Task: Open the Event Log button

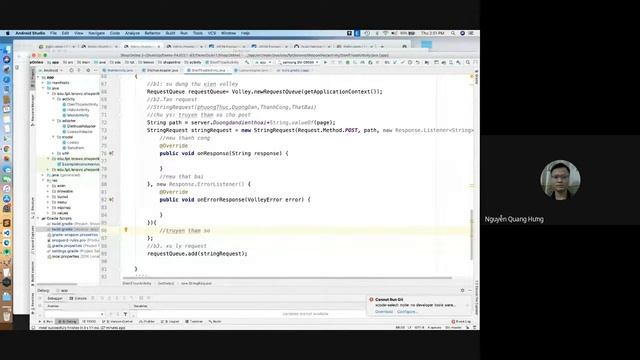Action: (x=461, y=322)
